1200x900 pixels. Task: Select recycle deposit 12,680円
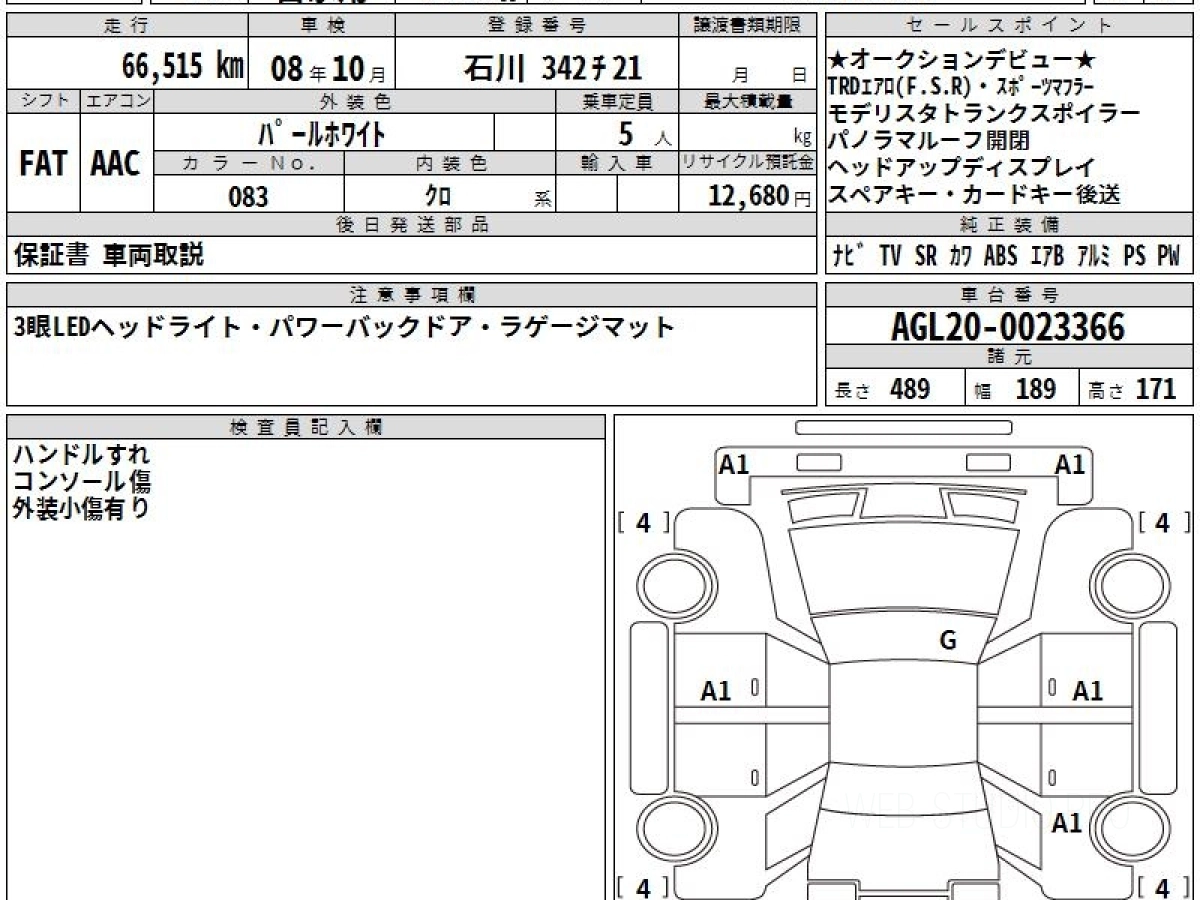click(761, 197)
